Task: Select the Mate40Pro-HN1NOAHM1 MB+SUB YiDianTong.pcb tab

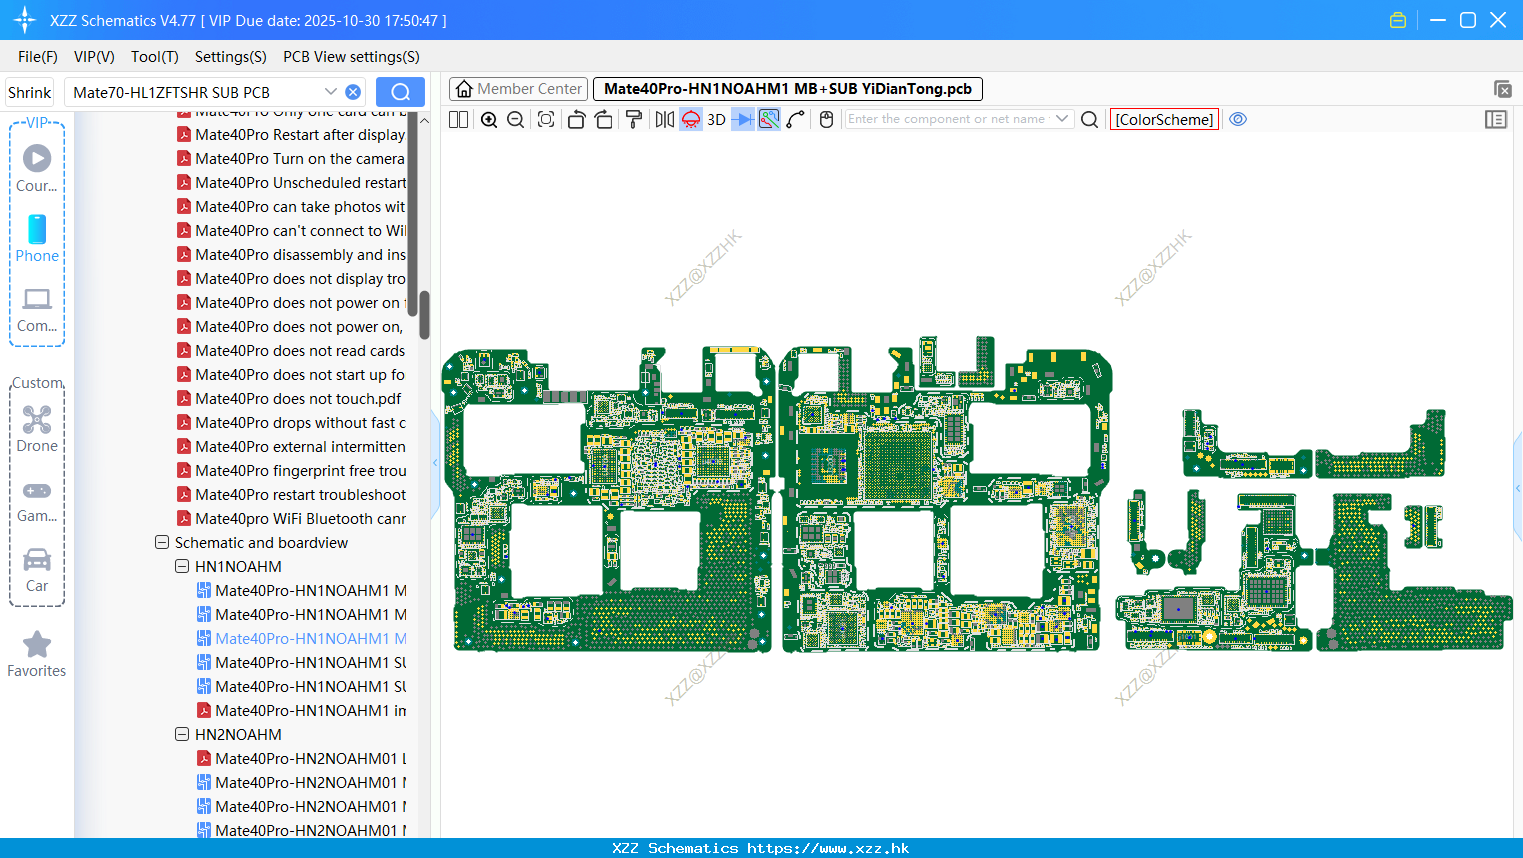Action: [x=788, y=89]
